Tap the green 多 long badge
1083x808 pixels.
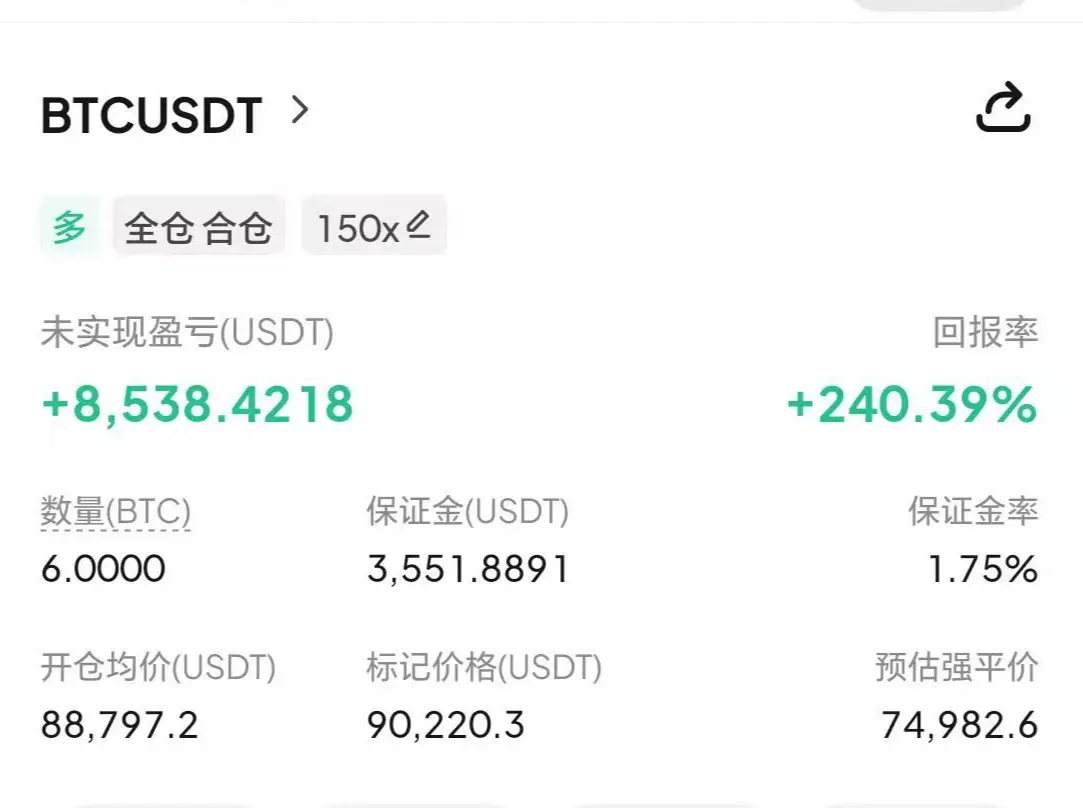tap(70, 227)
